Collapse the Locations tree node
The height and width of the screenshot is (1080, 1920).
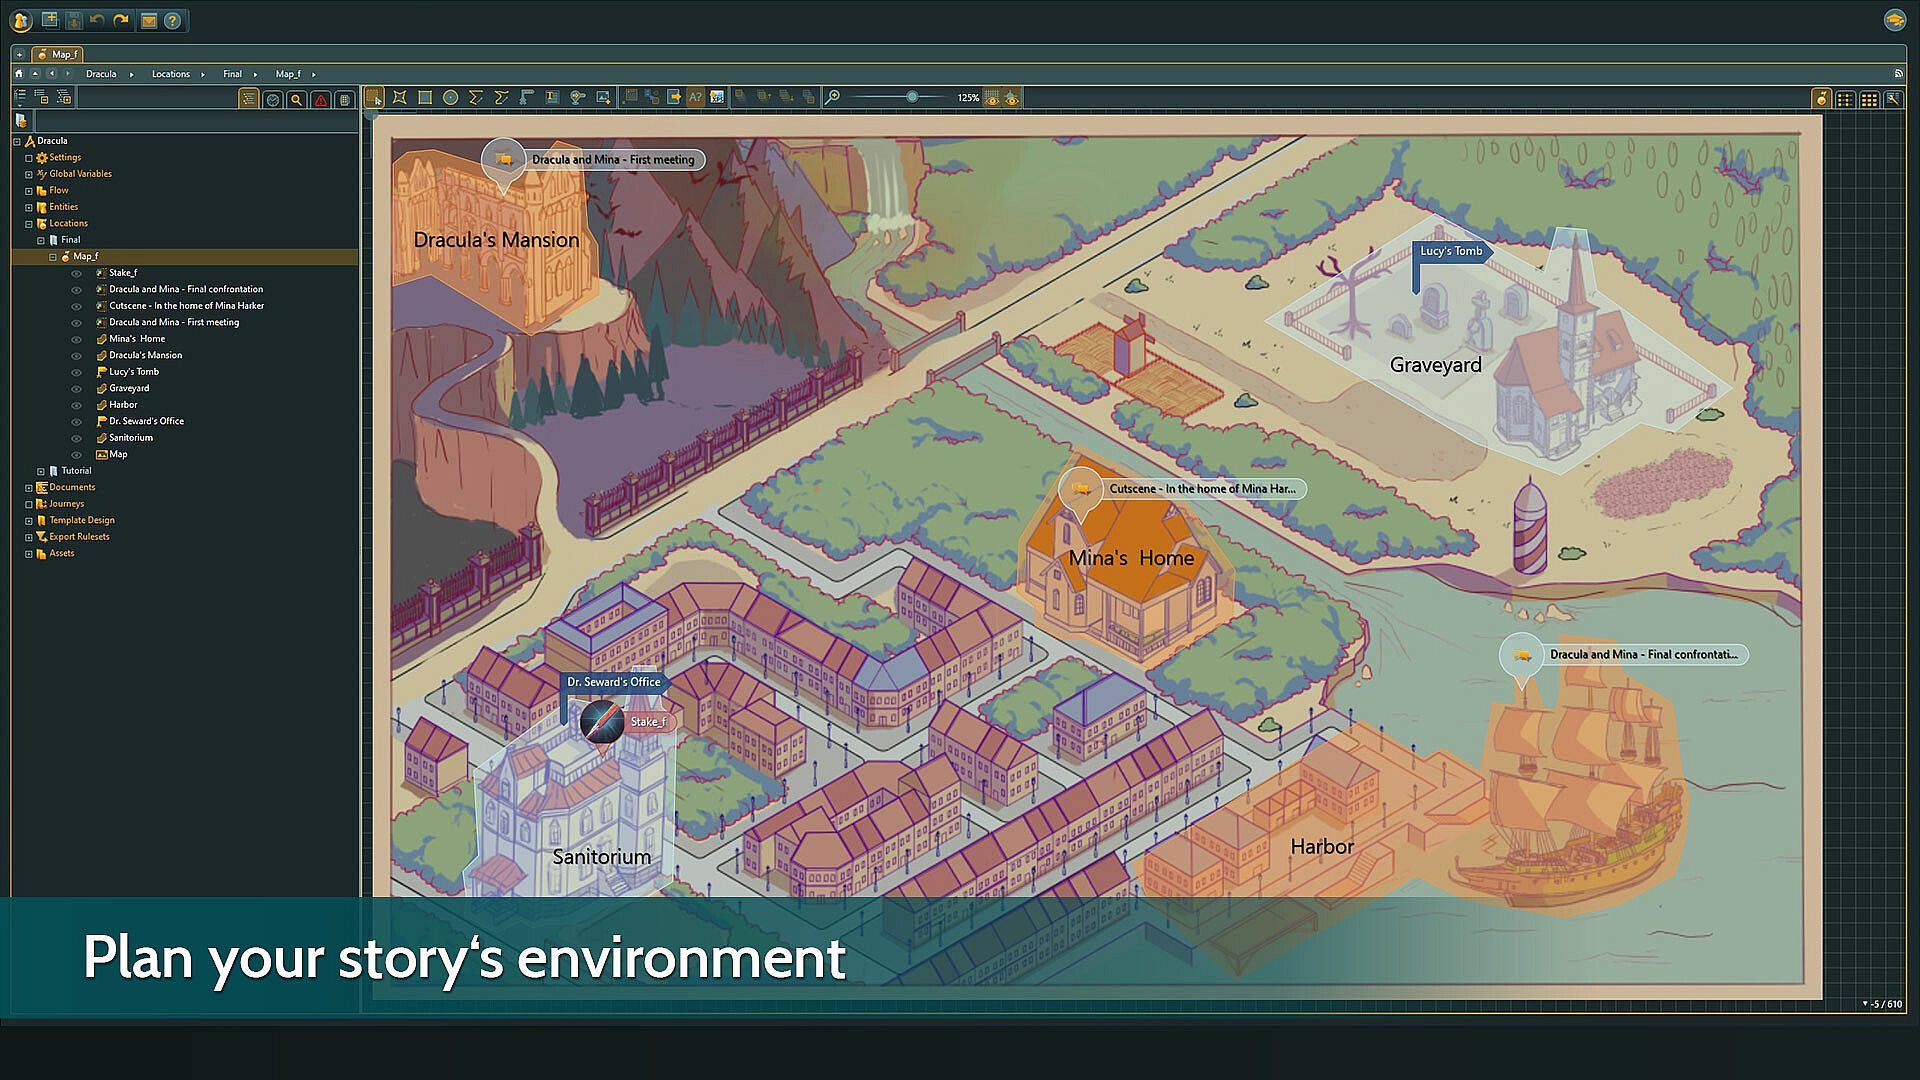click(x=29, y=224)
